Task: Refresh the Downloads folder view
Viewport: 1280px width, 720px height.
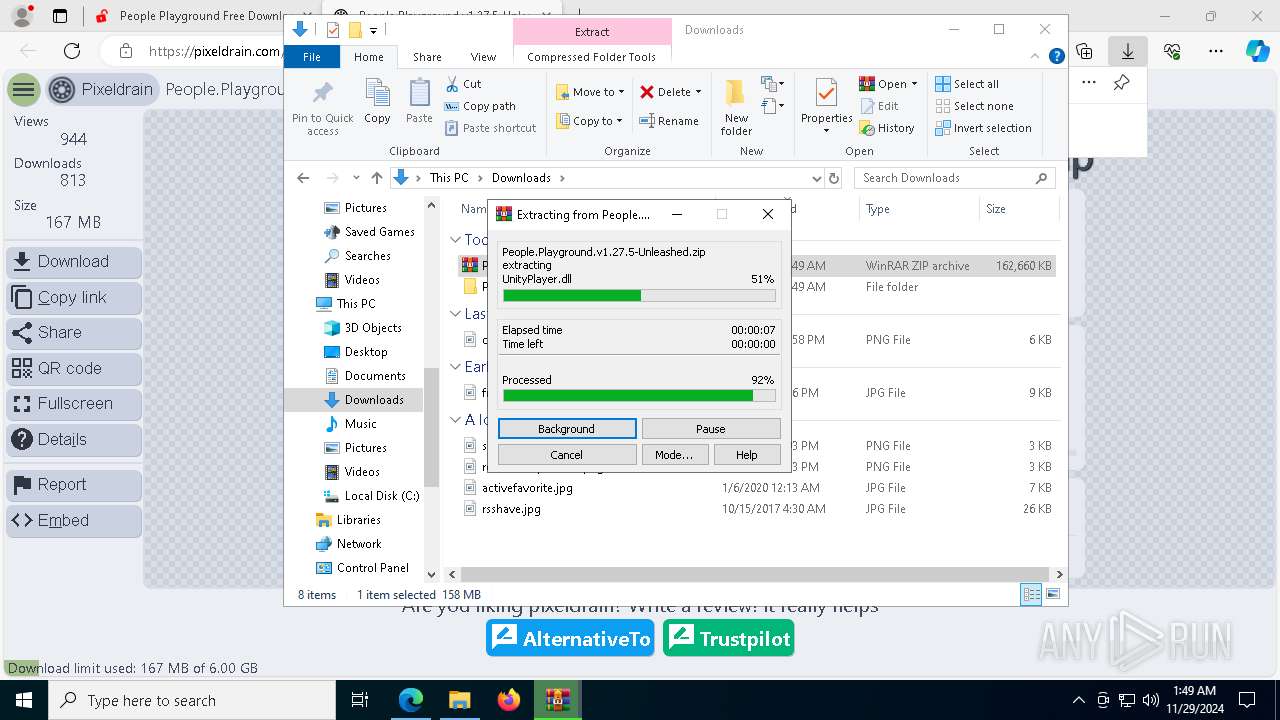Action: coord(834,178)
